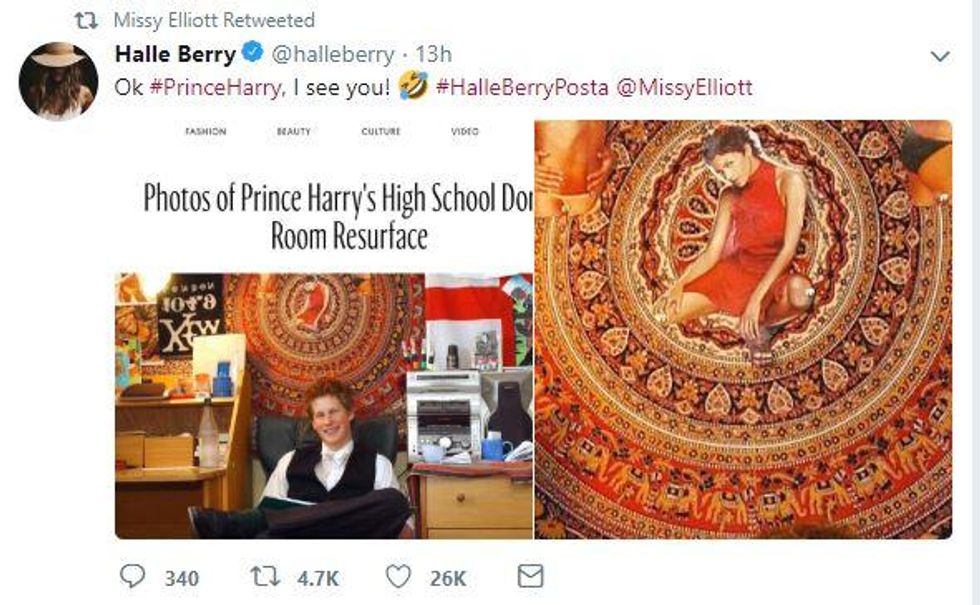Open the tapestry poster image on the right
This screenshot has width=980, height=605.
pyautogui.click(x=743, y=329)
